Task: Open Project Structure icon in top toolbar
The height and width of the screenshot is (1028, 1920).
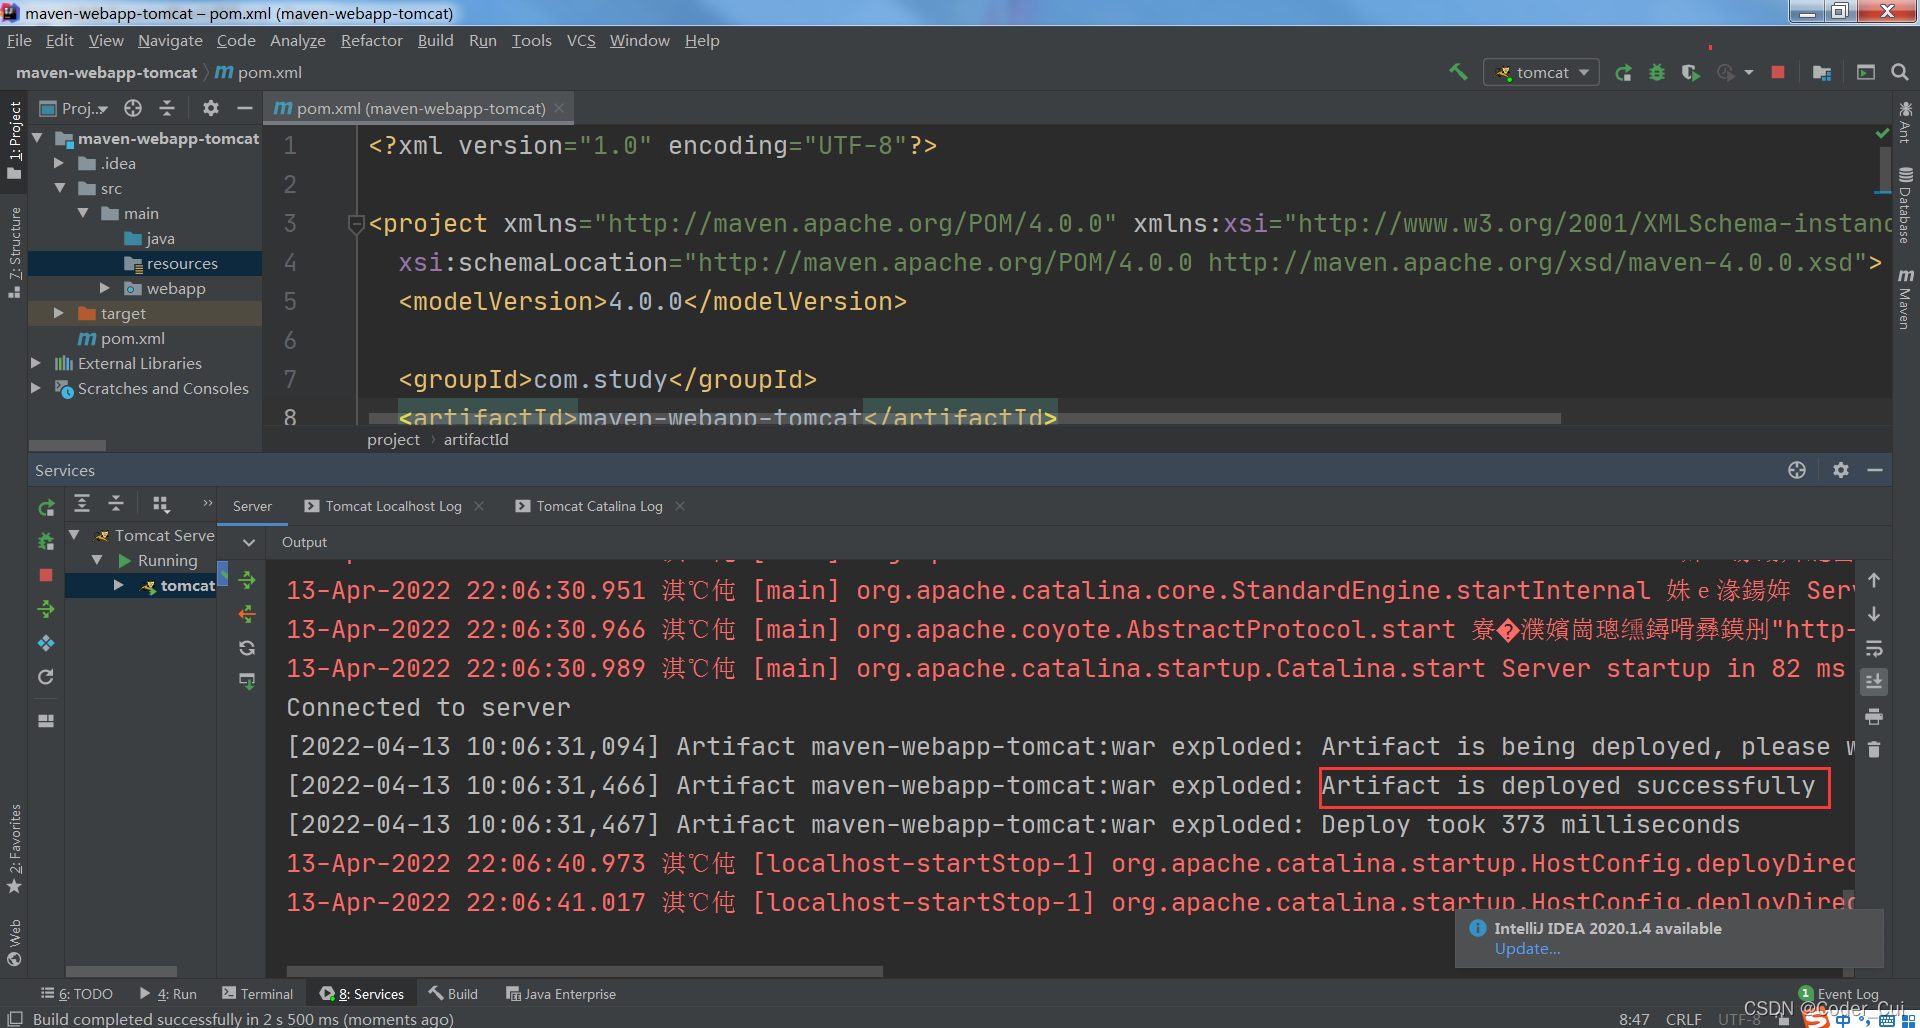Action: click(x=1822, y=72)
